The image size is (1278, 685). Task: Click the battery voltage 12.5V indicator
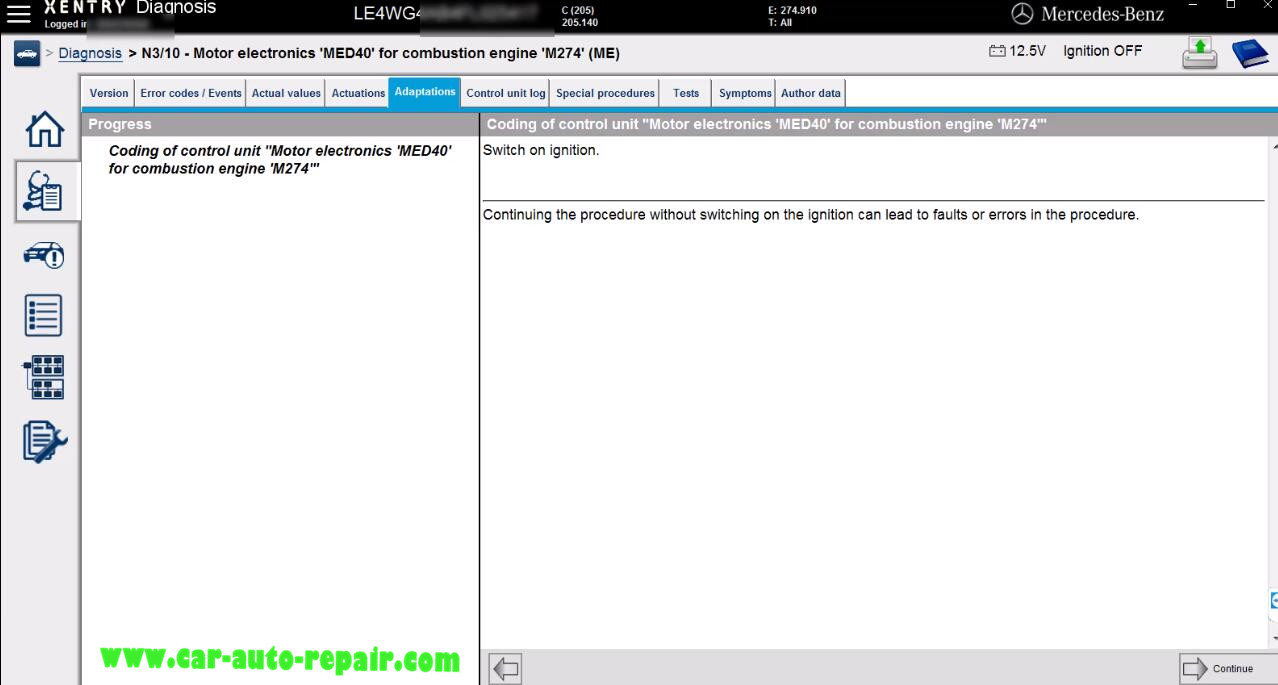point(1017,51)
